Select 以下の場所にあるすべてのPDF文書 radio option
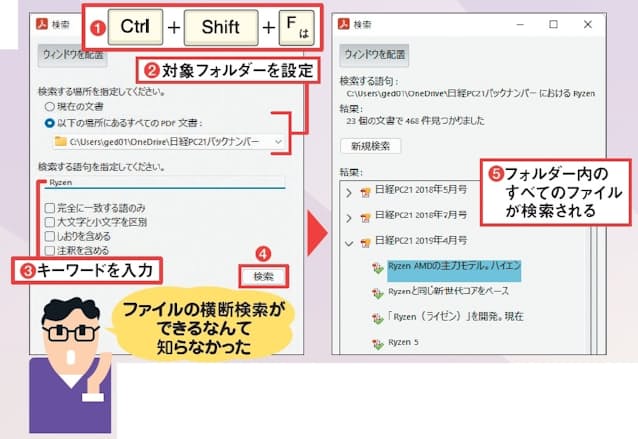638x439 pixels. 49,123
